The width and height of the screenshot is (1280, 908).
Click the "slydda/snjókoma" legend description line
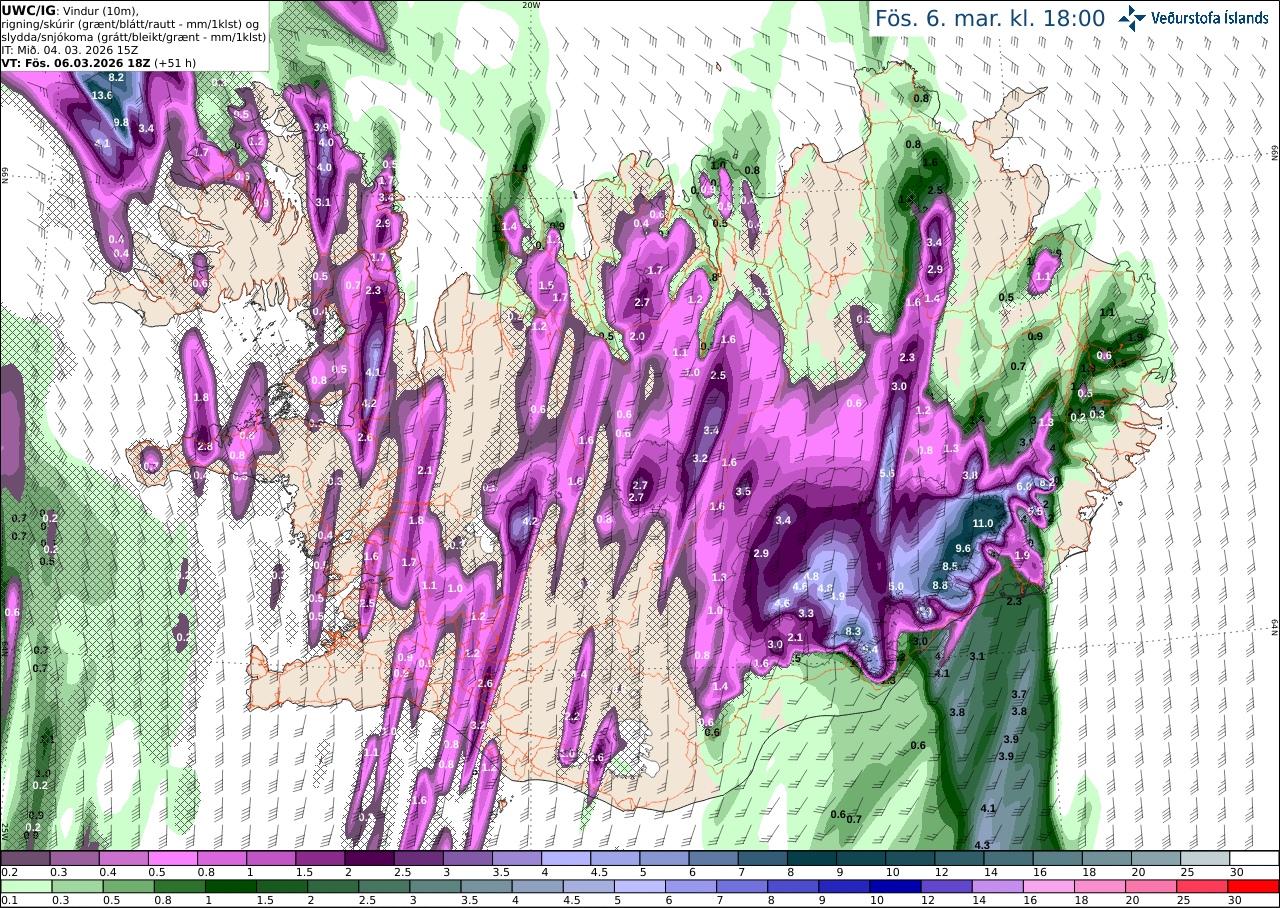pyautogui.click(x=133, y=36)
